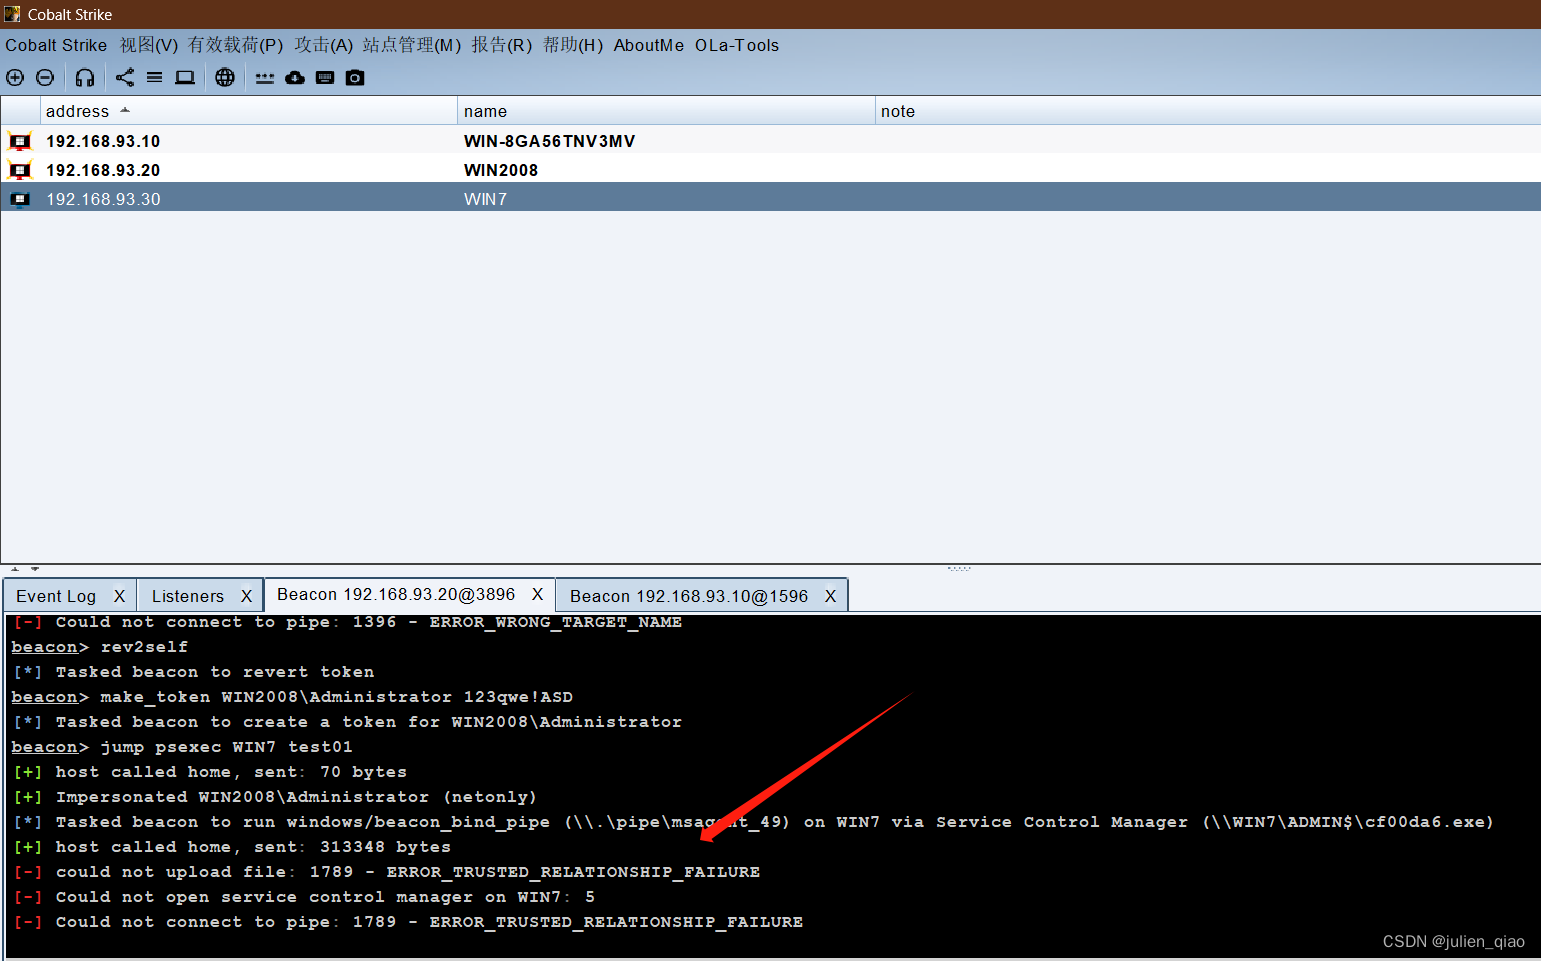
Task: Click the host icon for 192.168.93.30
Action: point(20,199)
